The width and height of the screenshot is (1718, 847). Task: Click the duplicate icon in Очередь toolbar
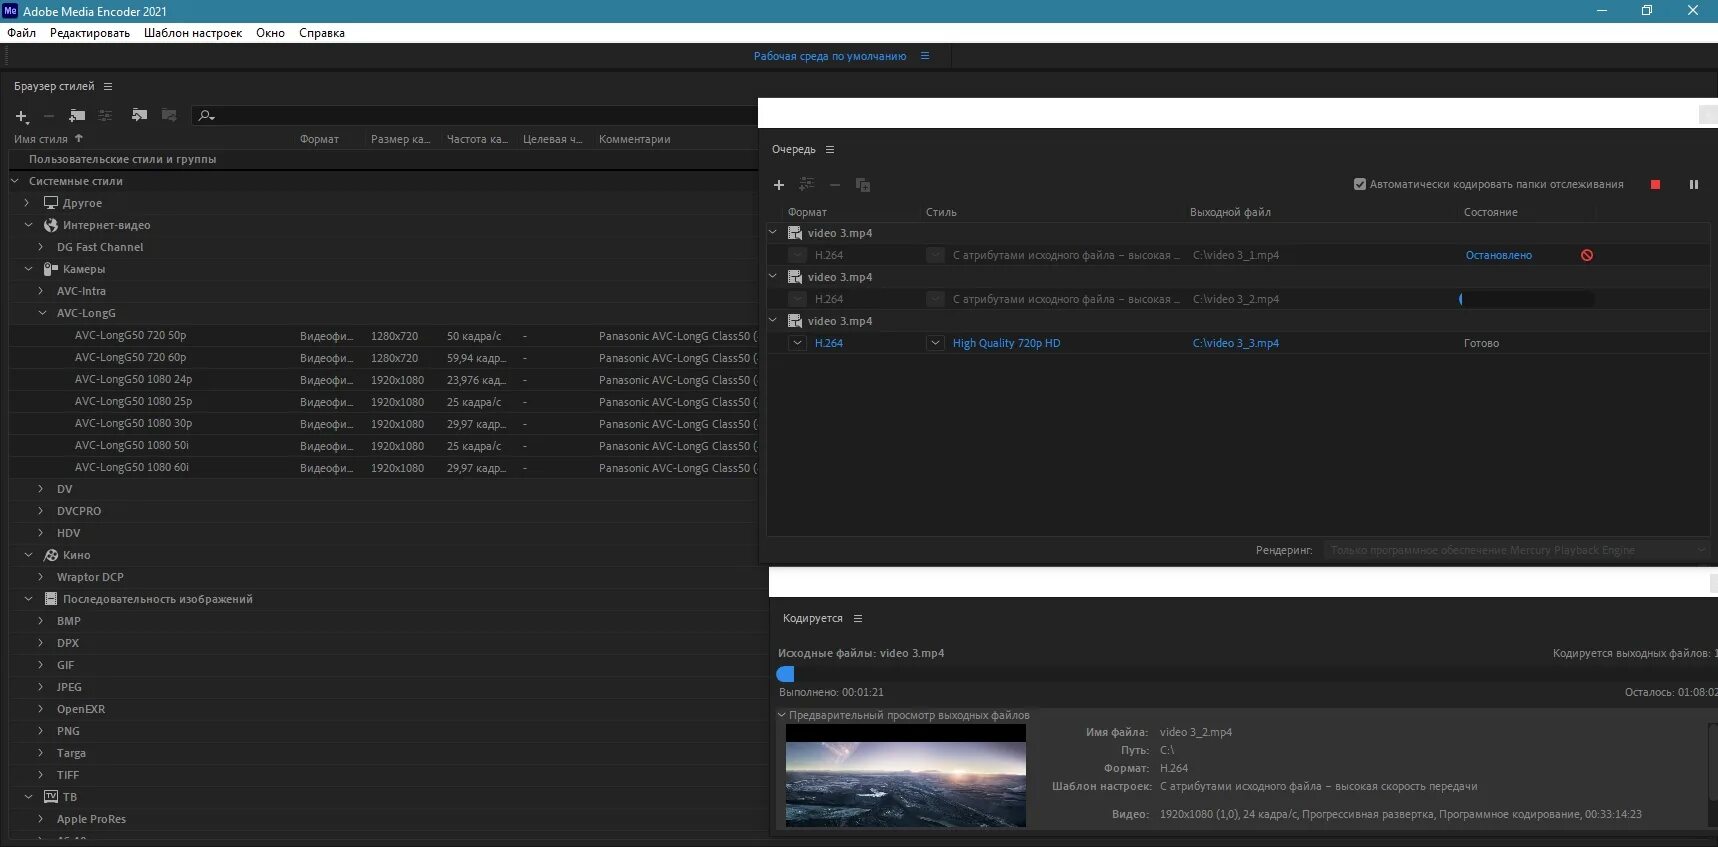point(863,185)
